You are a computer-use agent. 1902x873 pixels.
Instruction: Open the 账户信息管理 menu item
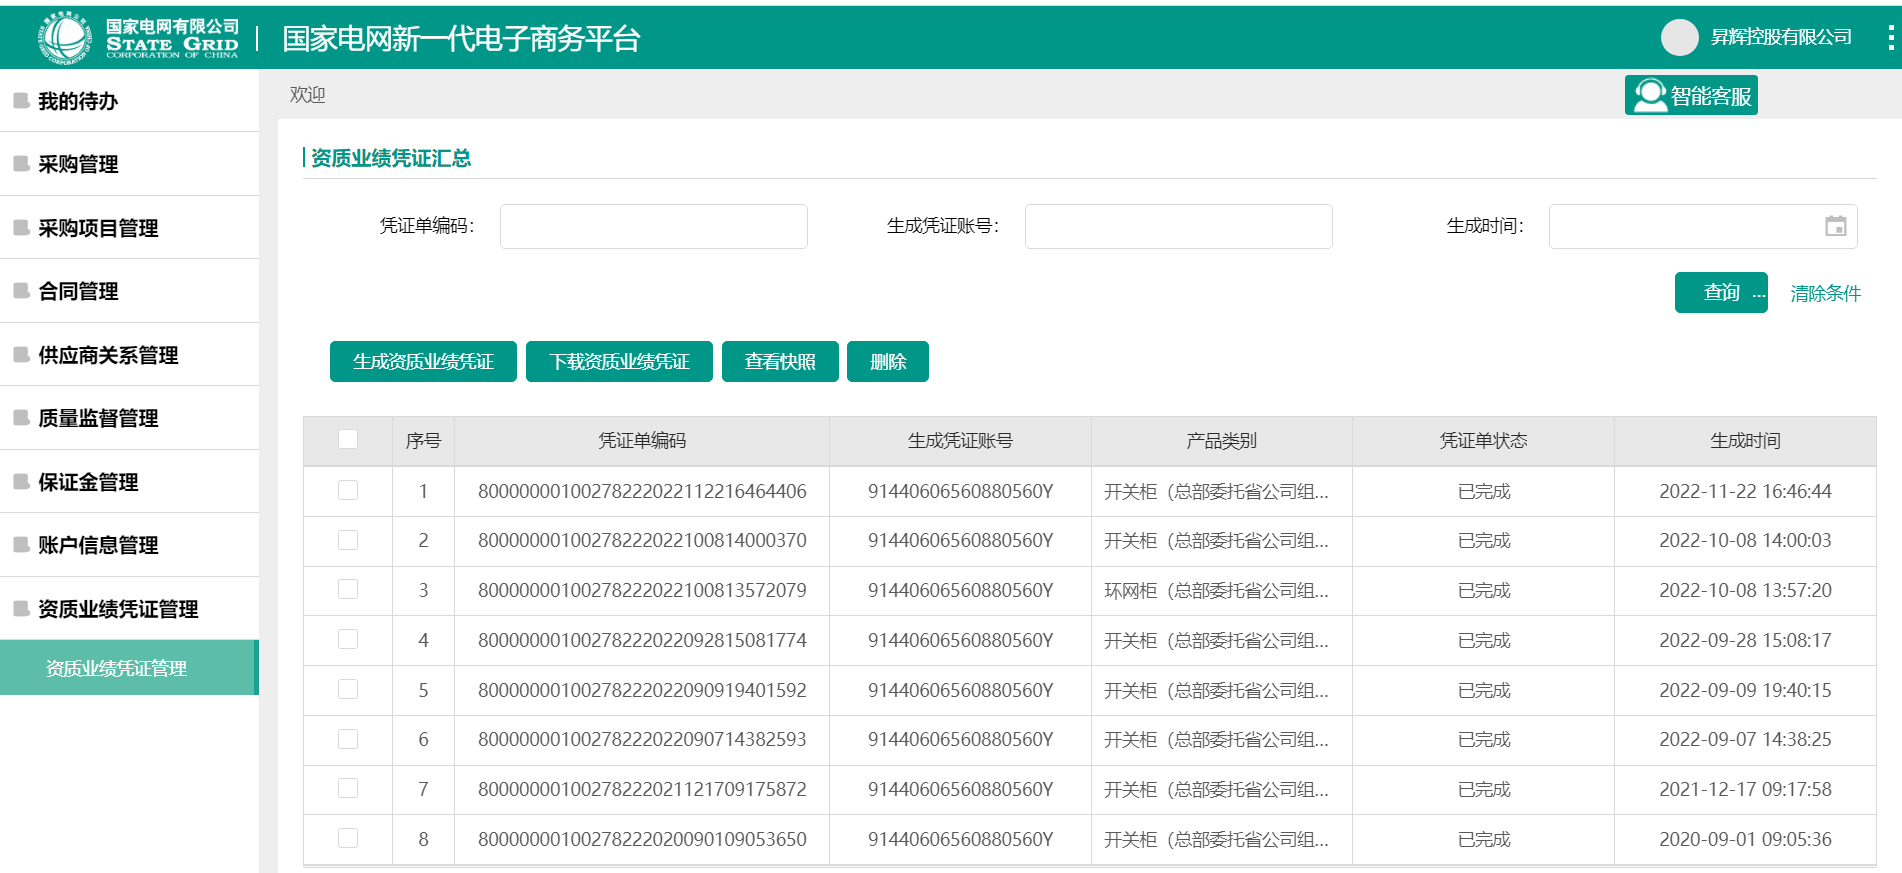coord(98,545)
